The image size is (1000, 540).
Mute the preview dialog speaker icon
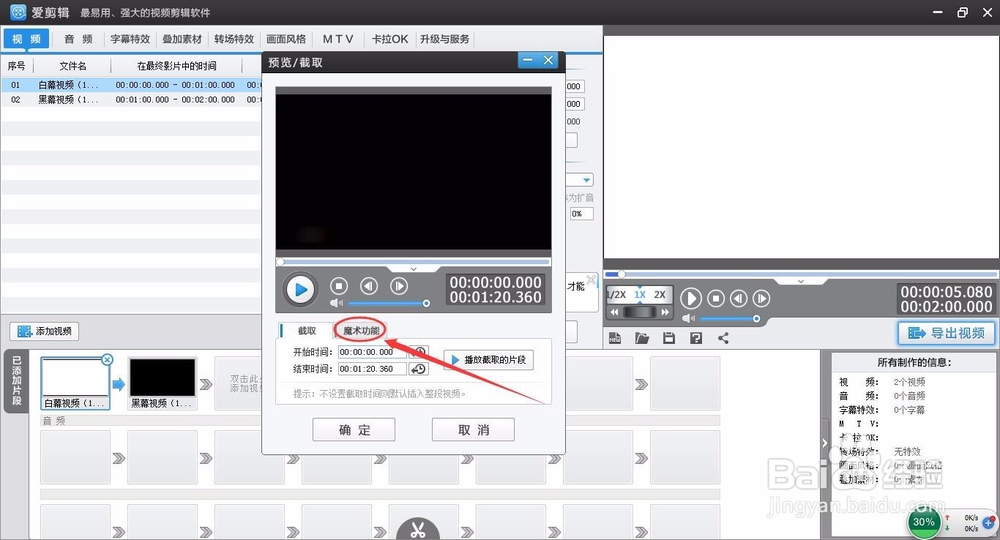pos(336,303)
